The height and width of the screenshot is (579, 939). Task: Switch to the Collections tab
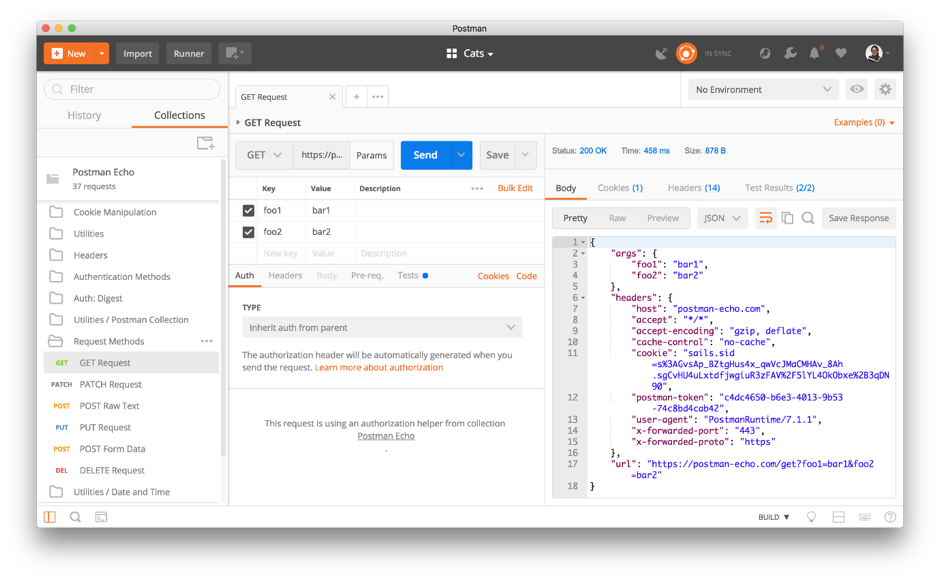pyautogui.click(x=179, y=115)
